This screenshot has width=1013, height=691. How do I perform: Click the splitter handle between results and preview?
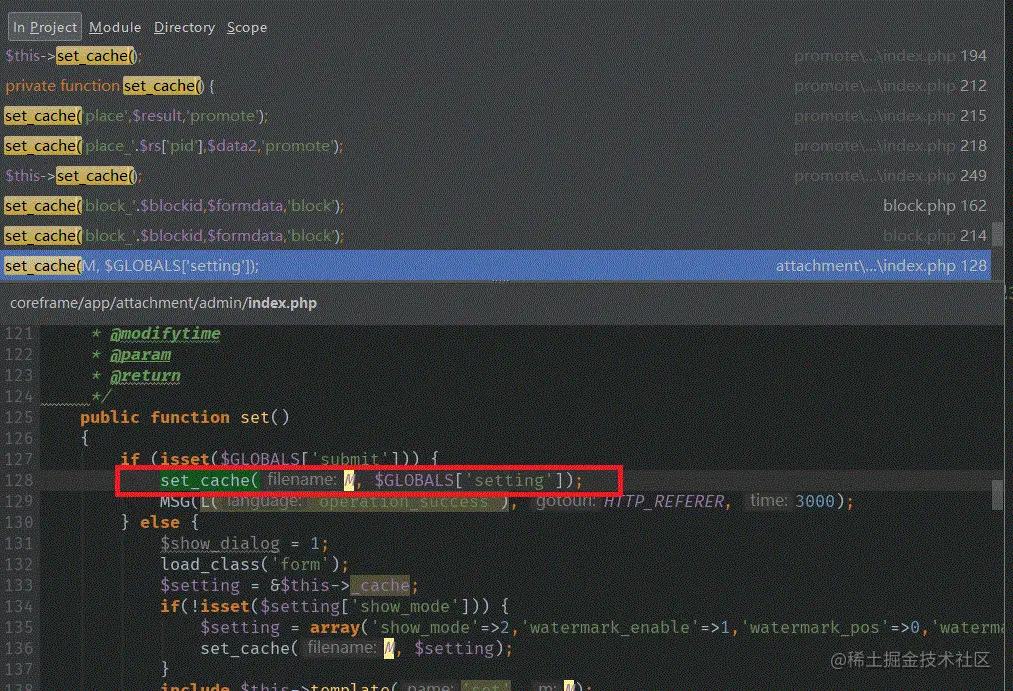tap(501, 282)
